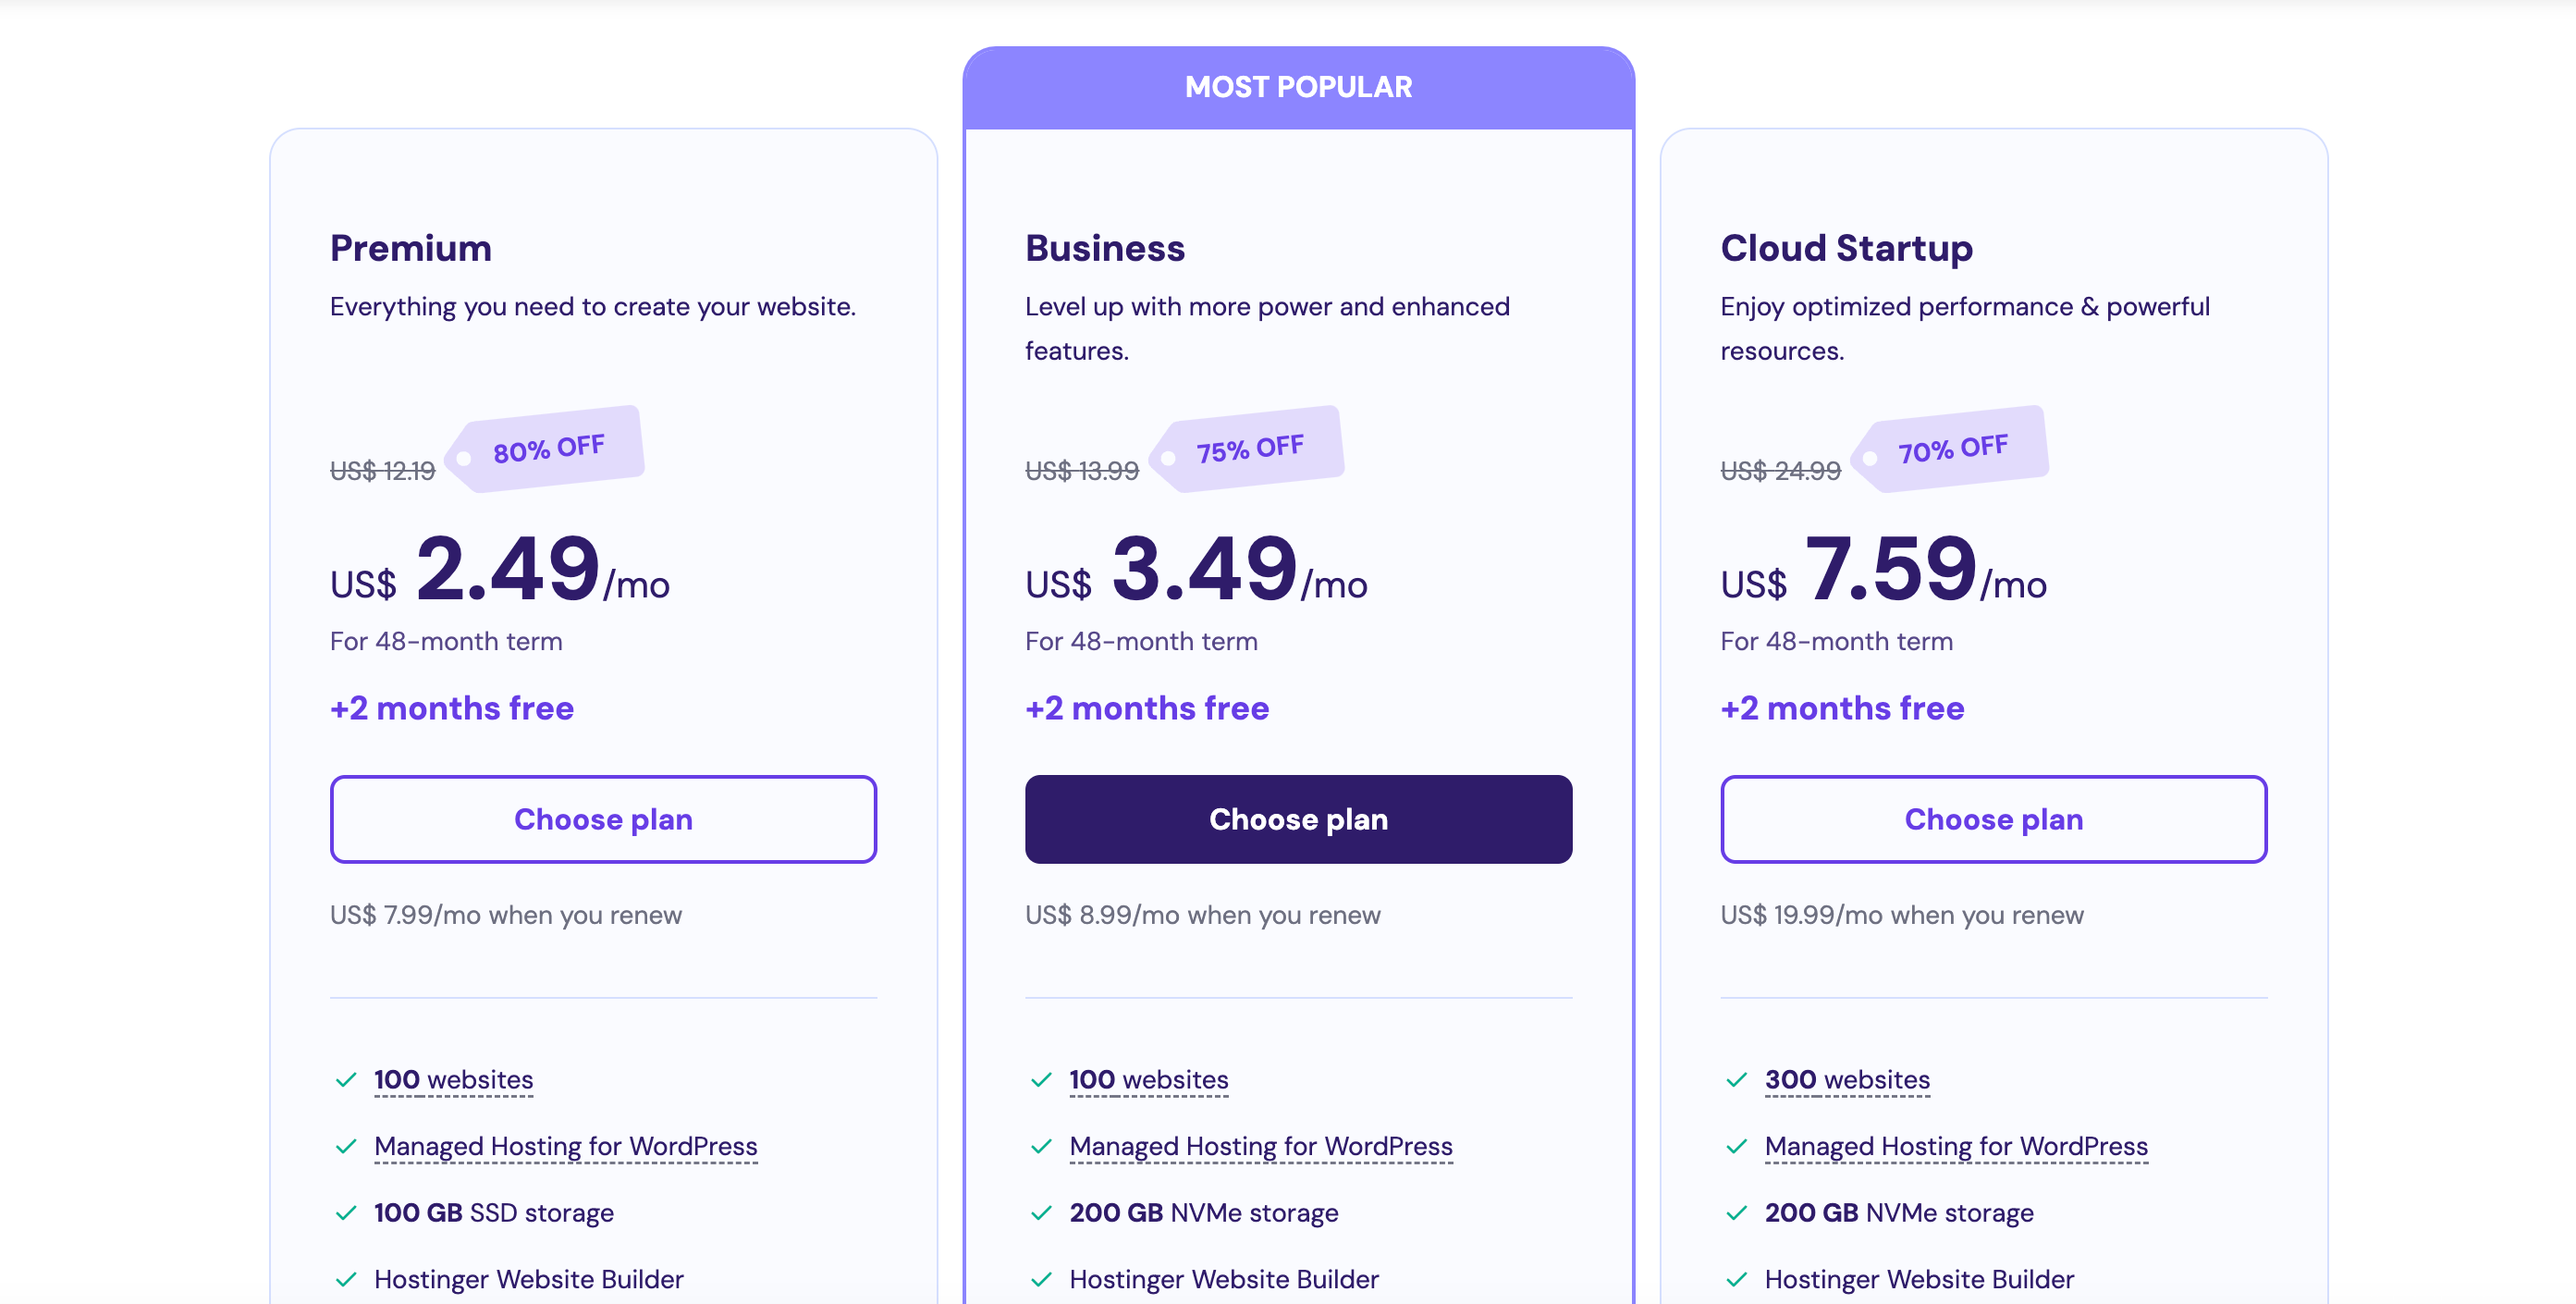The height and width of the screenshot is (1304, 2576).
Task: Click checkmark beside Cloud Startup 300 websites
Action: [x=1737, y=1080]
